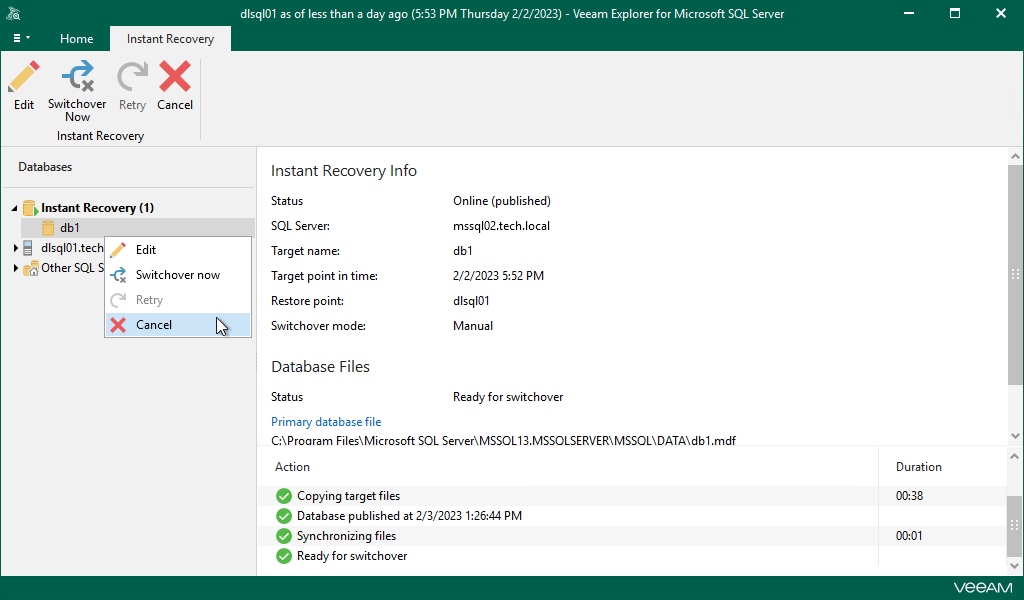Click the Edit pencil ribbon button
Screen dimensions: 1024x600
[24, 86]
